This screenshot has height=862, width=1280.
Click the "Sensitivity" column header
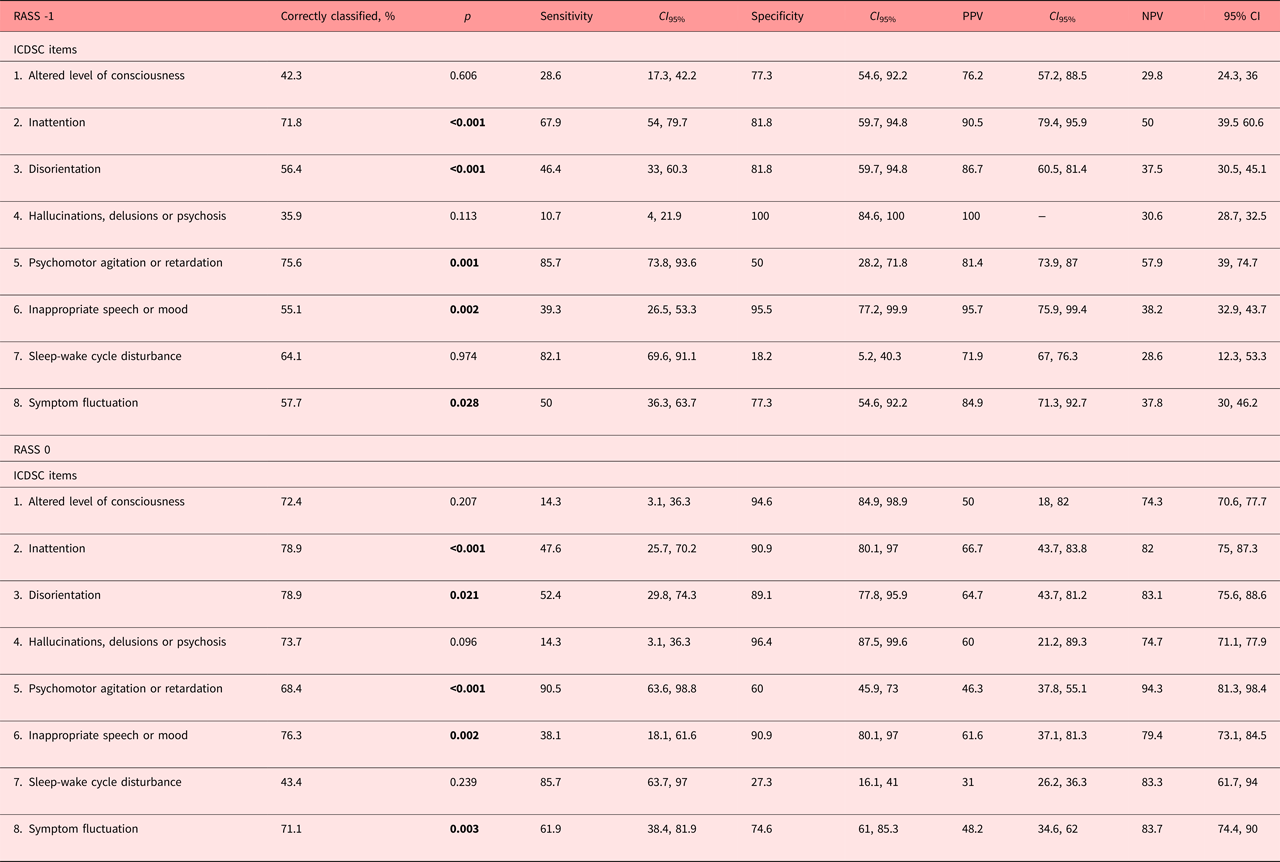click(x=566, y=17)
